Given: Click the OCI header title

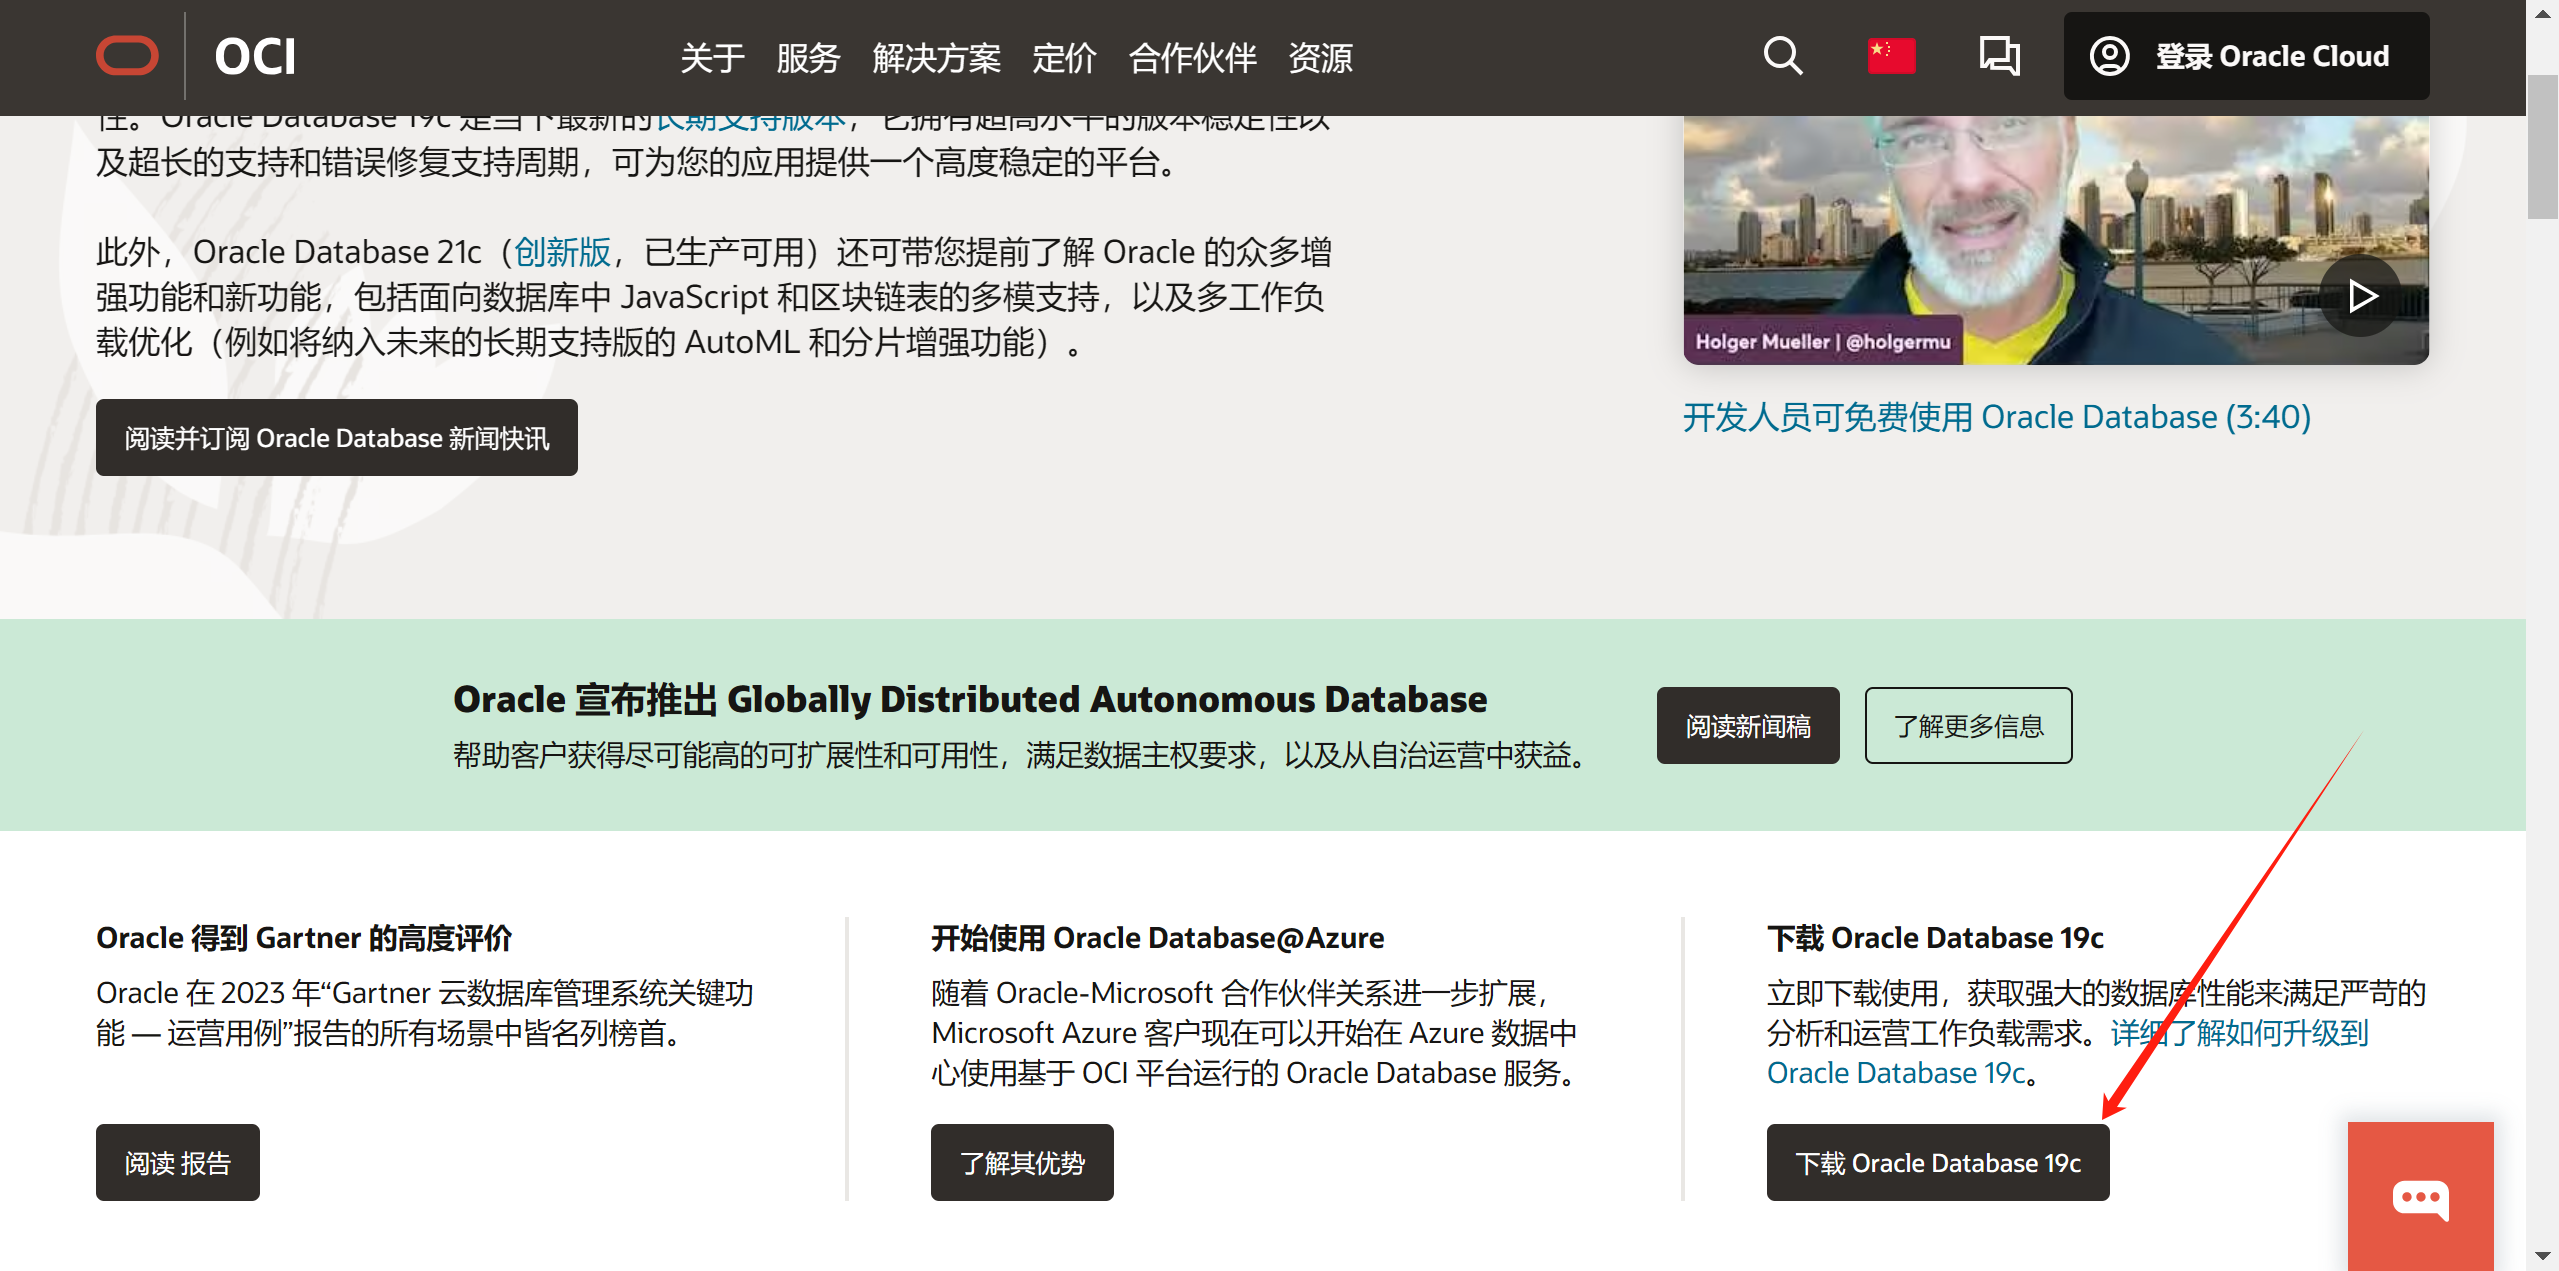Looking at the screenshot, I should tap(255, 56).
